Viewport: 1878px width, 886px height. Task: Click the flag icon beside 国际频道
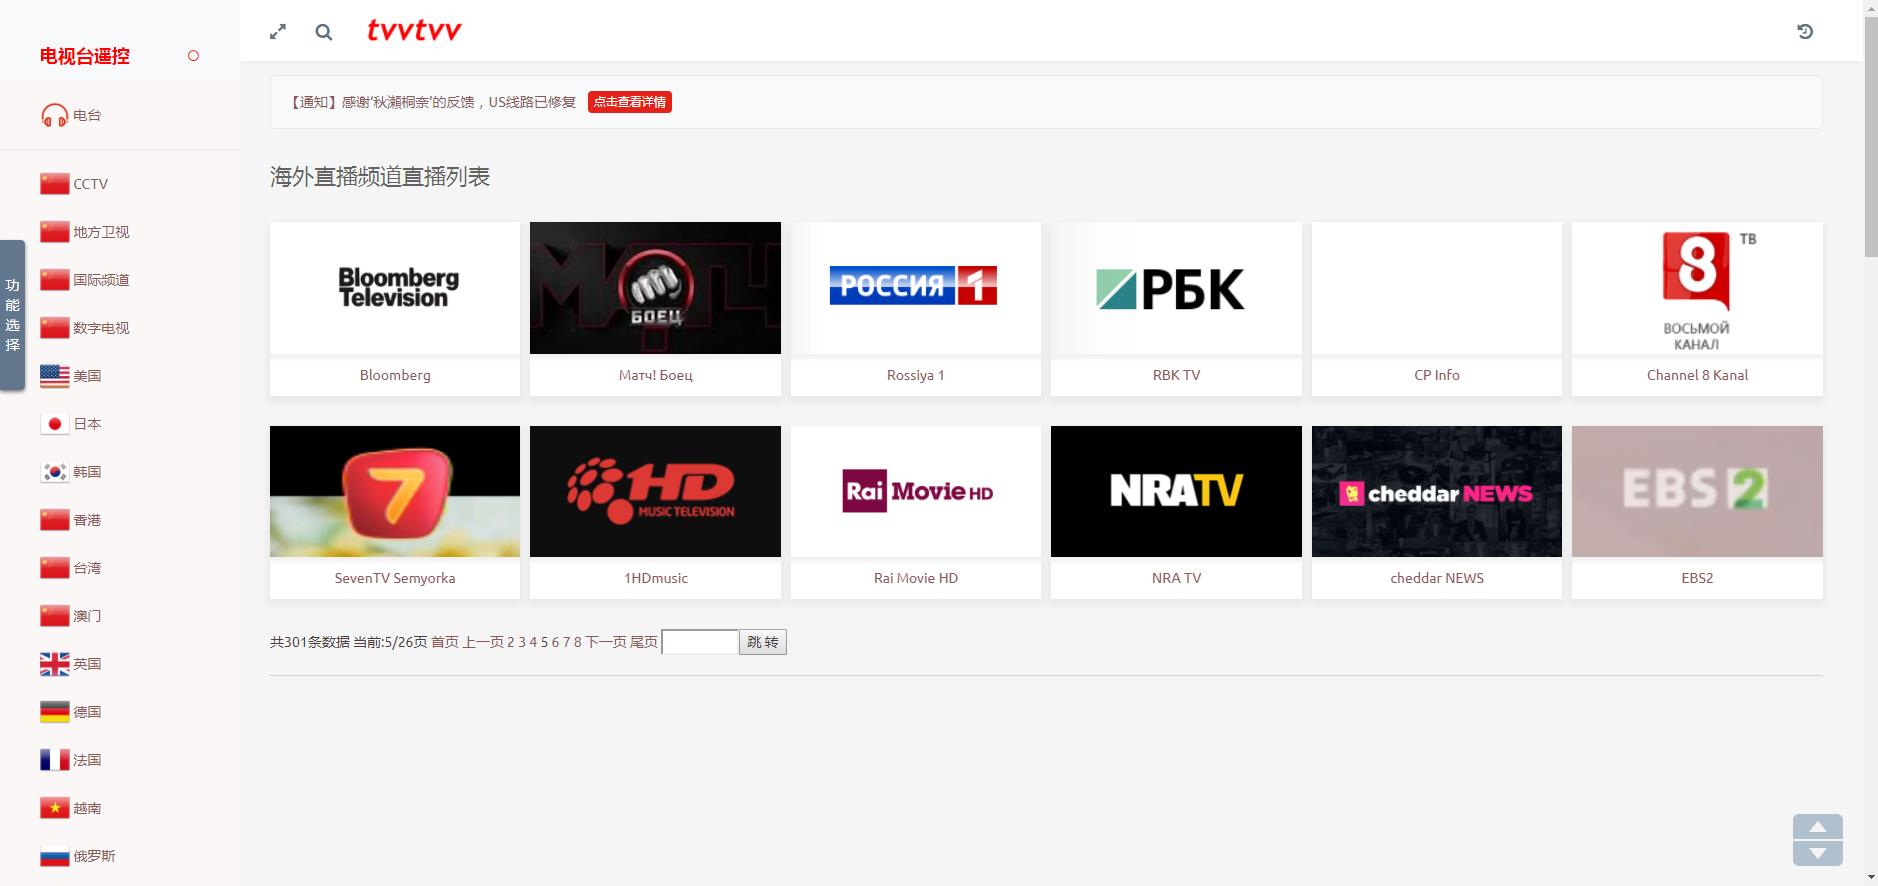point(54,280)
